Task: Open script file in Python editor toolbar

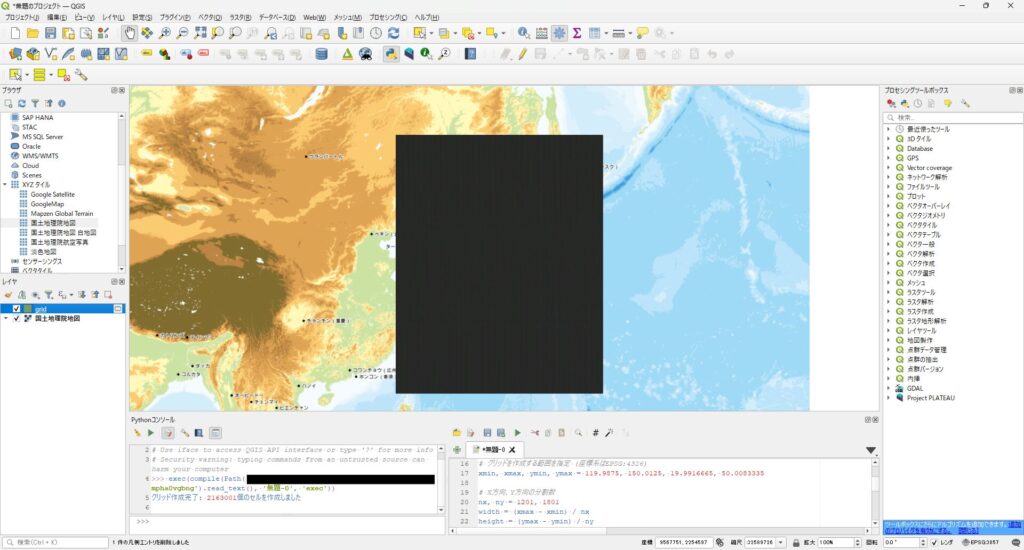Action: click(x=456, y=432)
